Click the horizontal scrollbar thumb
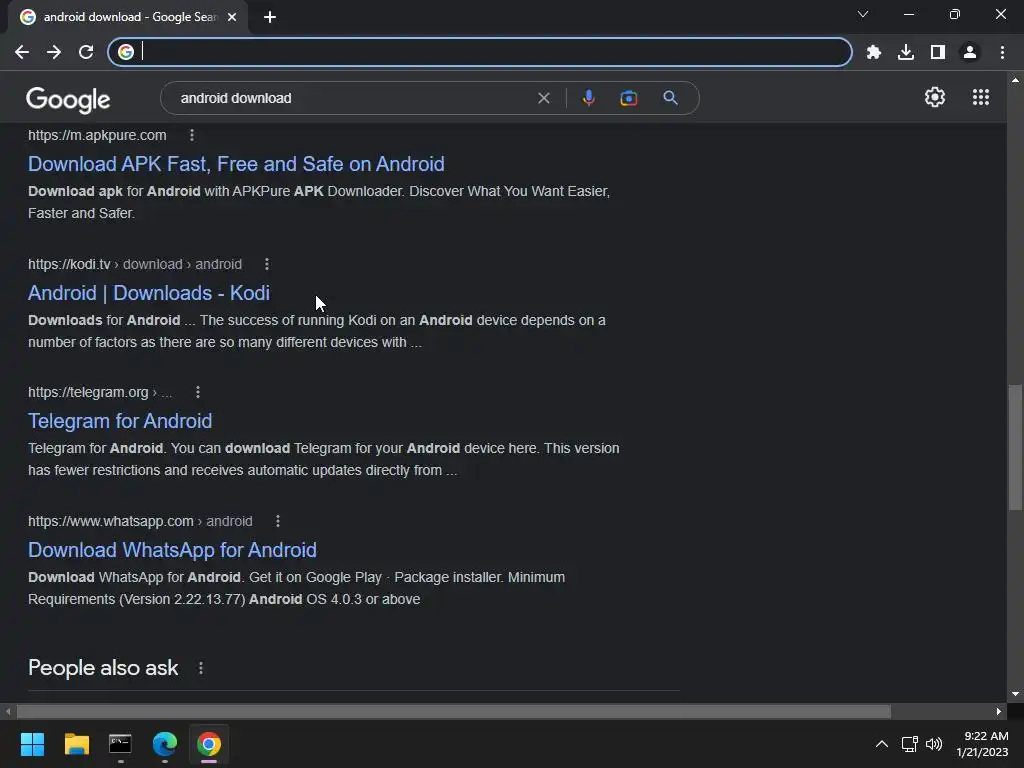The height and width of the screenshot is (768, 1024). tap(454, 711)
